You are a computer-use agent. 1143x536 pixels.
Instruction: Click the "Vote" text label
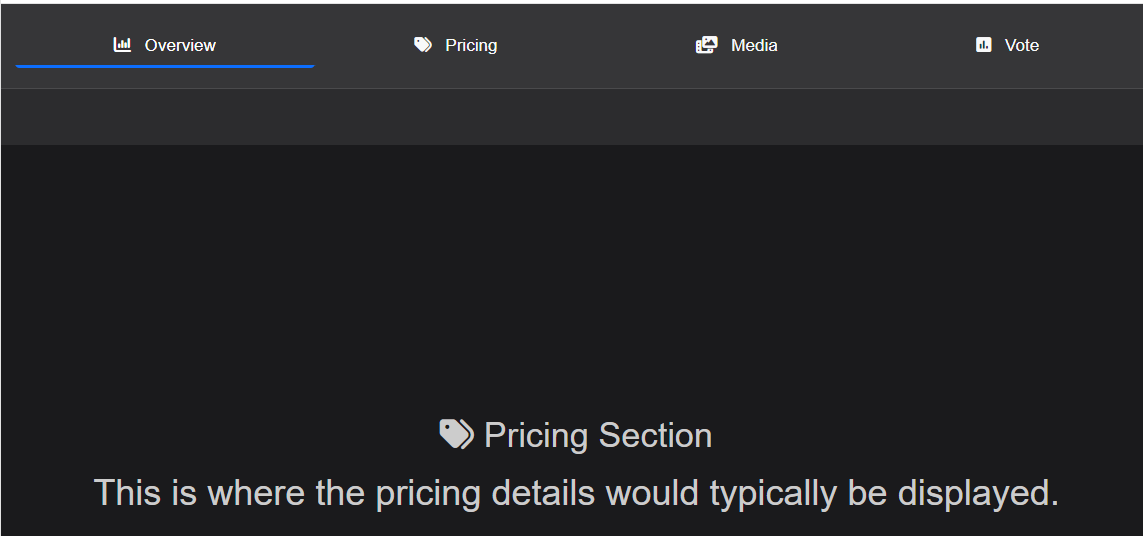[x=1022, y=45]
